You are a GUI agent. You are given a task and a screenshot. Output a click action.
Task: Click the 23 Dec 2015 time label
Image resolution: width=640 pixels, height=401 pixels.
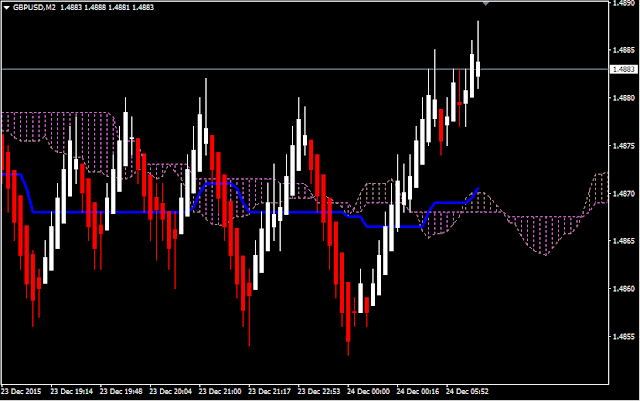(21, 391)
